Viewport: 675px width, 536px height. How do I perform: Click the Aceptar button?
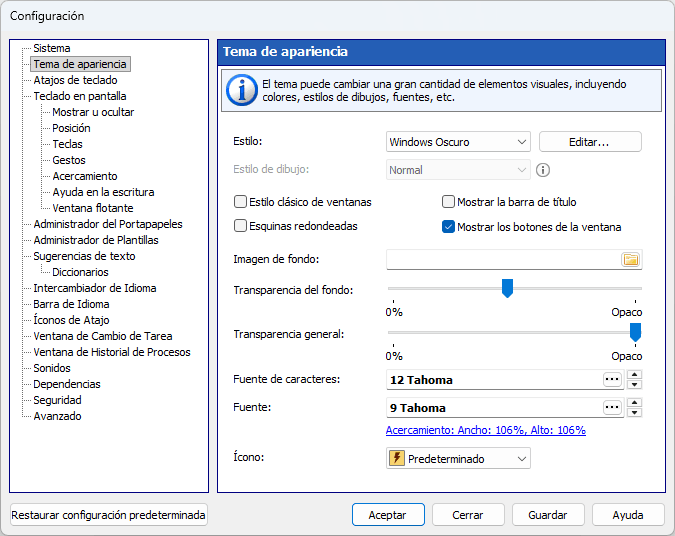388,515
